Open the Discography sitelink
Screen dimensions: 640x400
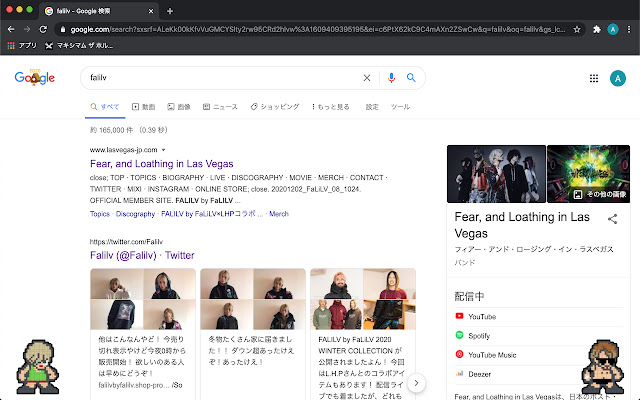[x=135, y=214]
